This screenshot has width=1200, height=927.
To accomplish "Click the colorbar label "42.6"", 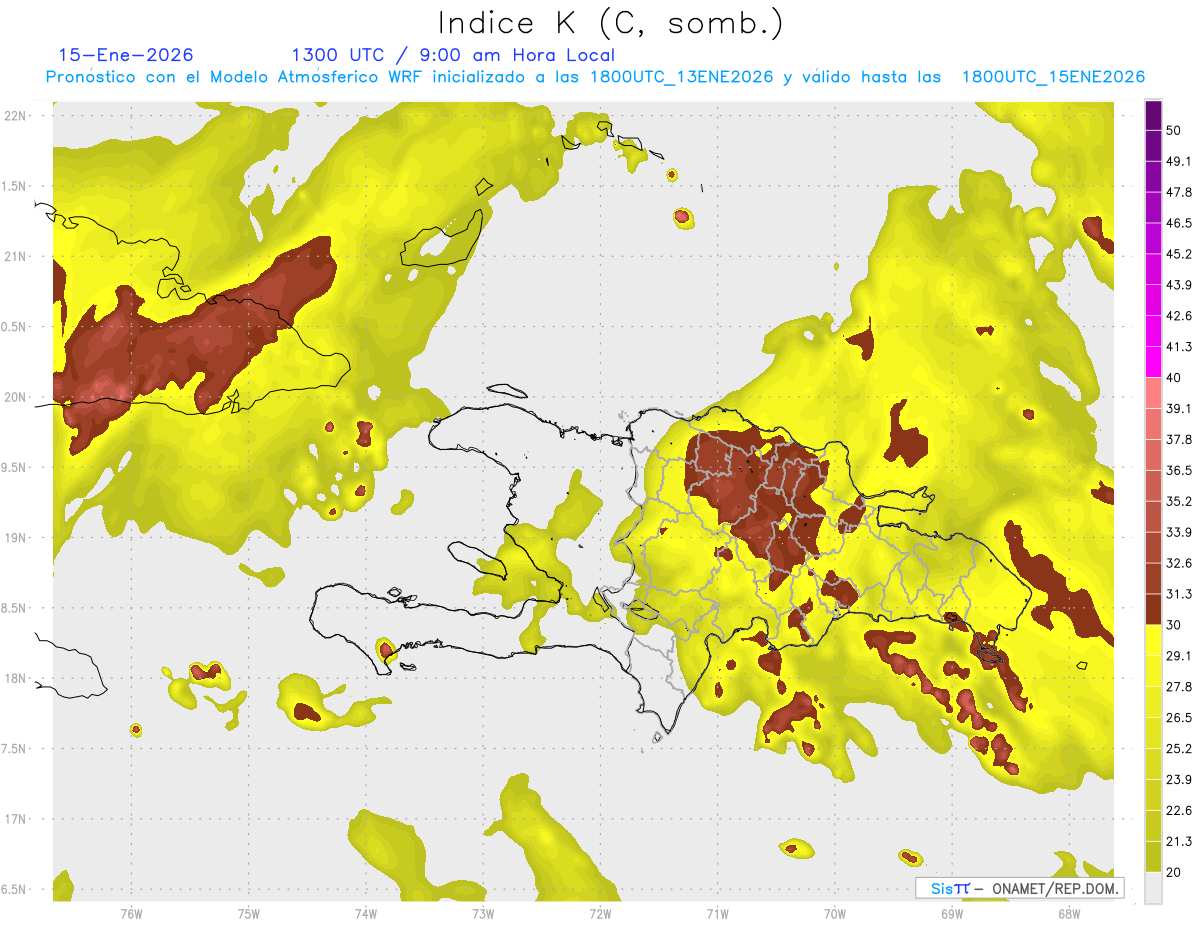I will point(1179,316).
